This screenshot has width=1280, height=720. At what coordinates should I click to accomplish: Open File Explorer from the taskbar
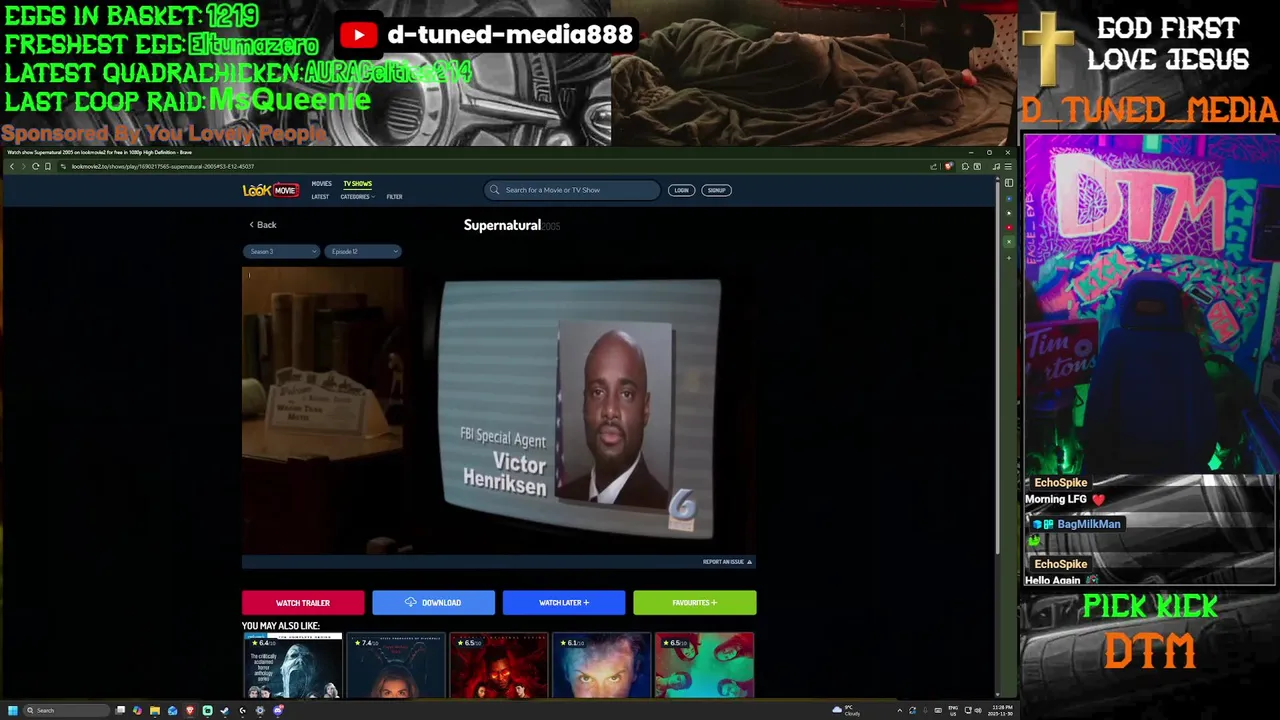click(155, 710)
